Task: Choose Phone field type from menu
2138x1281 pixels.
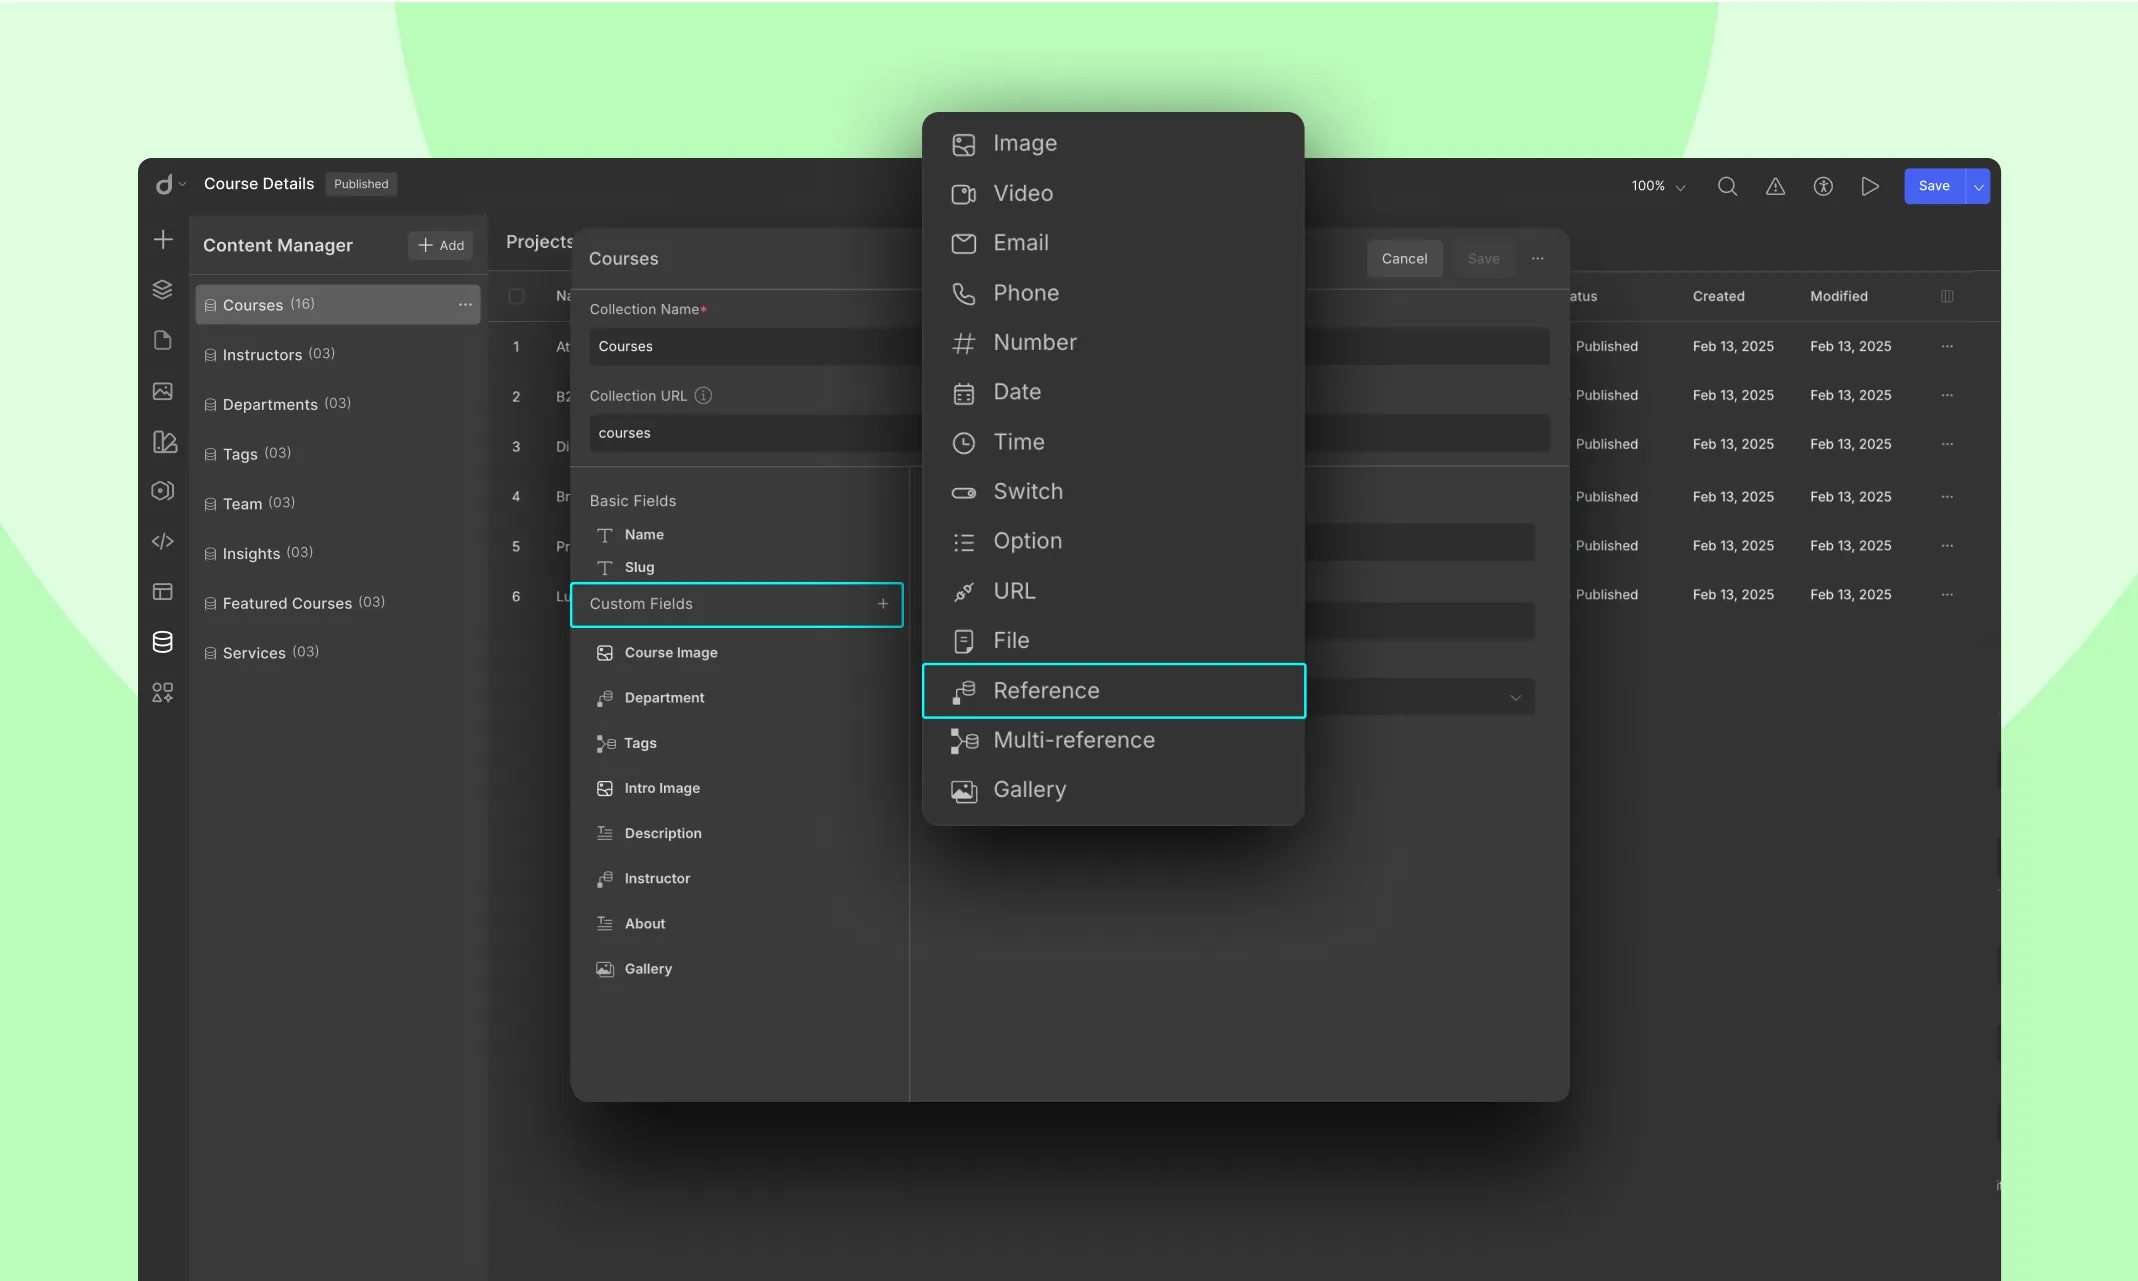Action: click(1113, 293)
